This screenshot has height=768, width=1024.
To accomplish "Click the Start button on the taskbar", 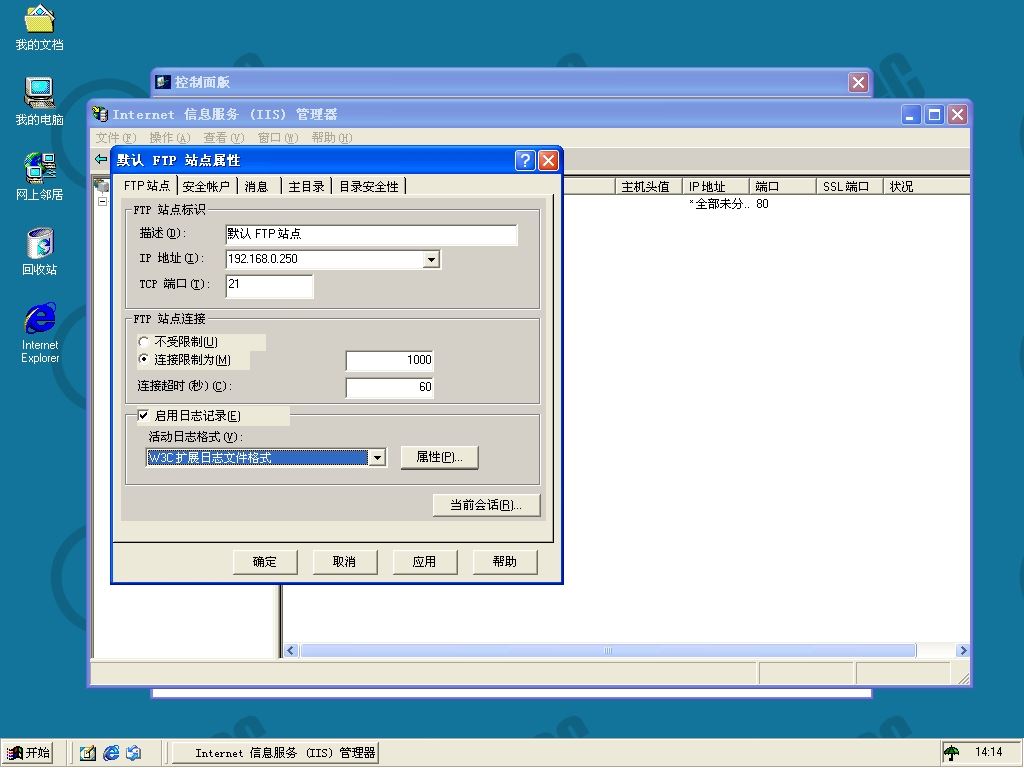I will pyautogui.click(x=27, y=753).
